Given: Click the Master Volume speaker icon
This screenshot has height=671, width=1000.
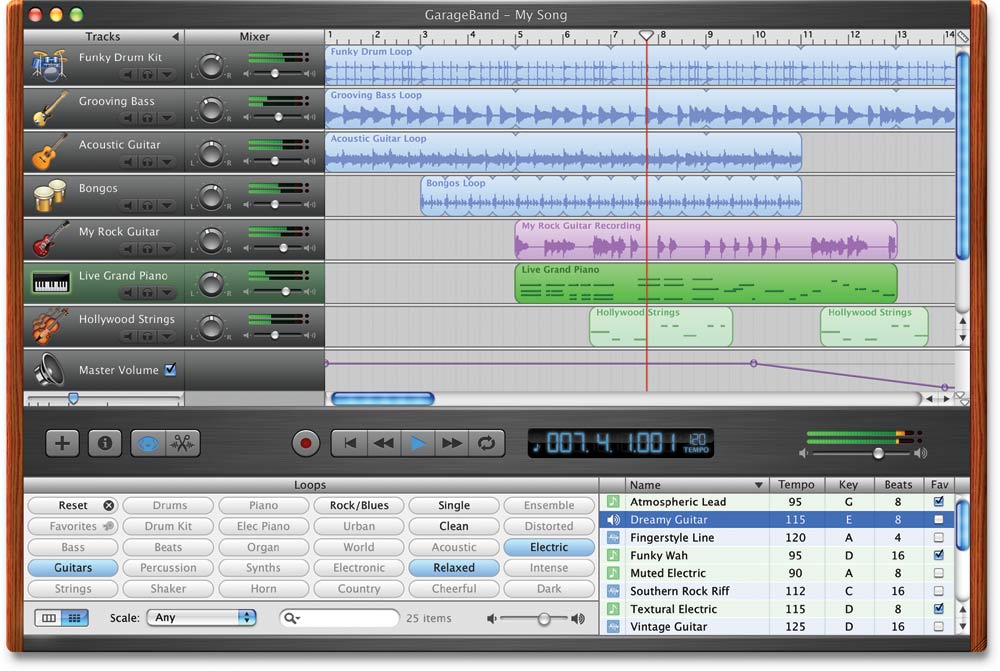Looking at the screenshot, I should coord(50,370).
